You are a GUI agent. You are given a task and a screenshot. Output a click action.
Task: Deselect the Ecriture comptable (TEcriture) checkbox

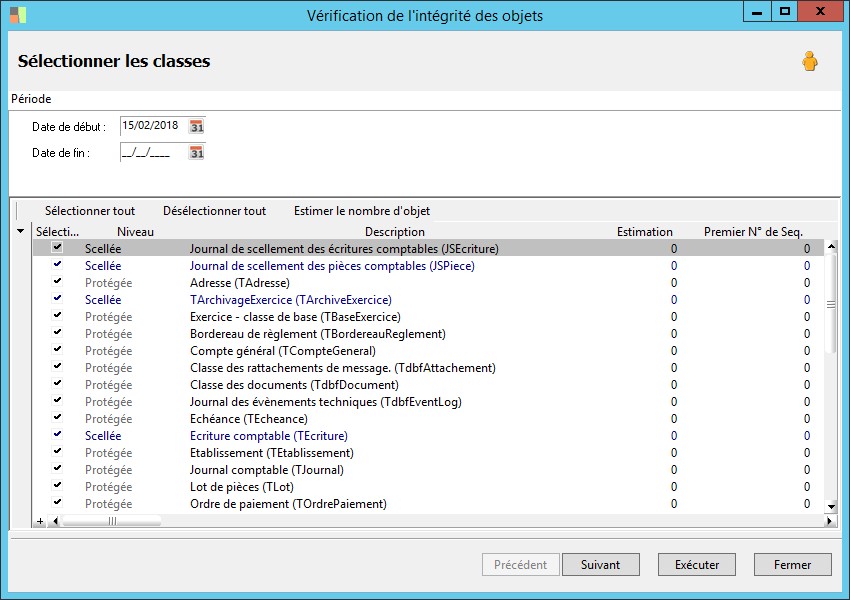[x=57, y=435]
